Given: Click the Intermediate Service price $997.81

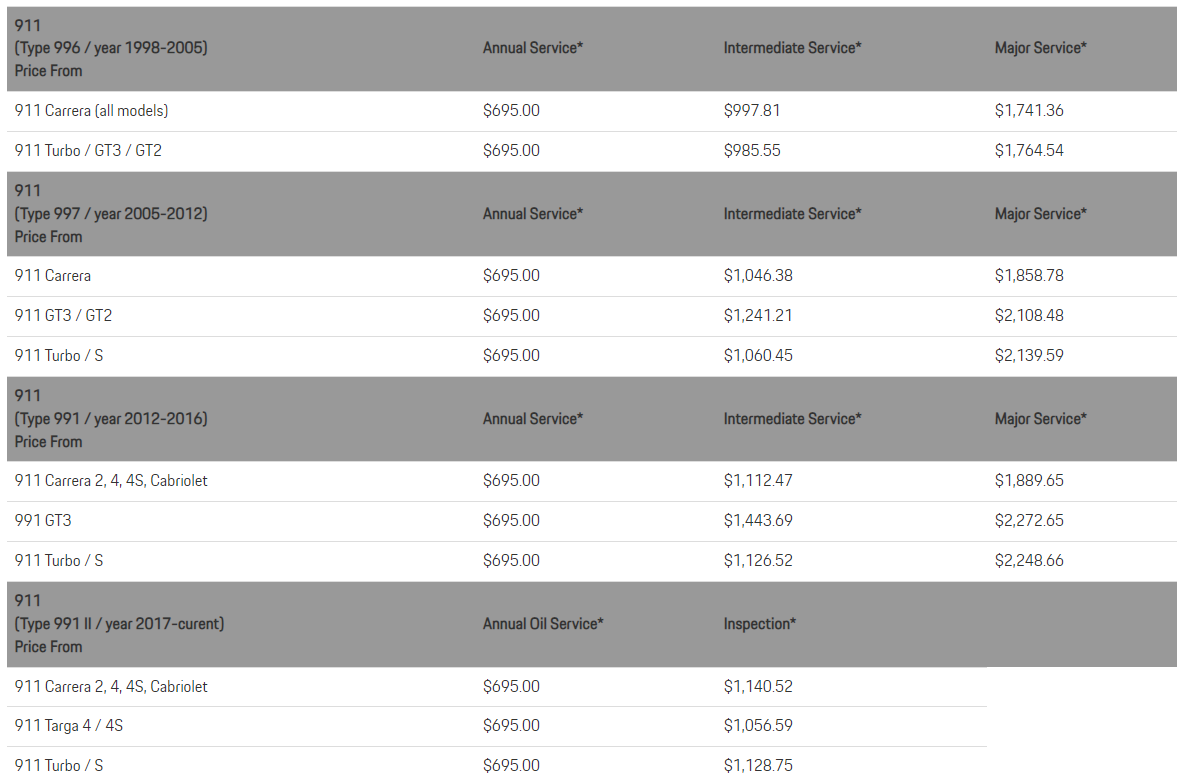Looking at the screenshot, I should pos(752,110).
